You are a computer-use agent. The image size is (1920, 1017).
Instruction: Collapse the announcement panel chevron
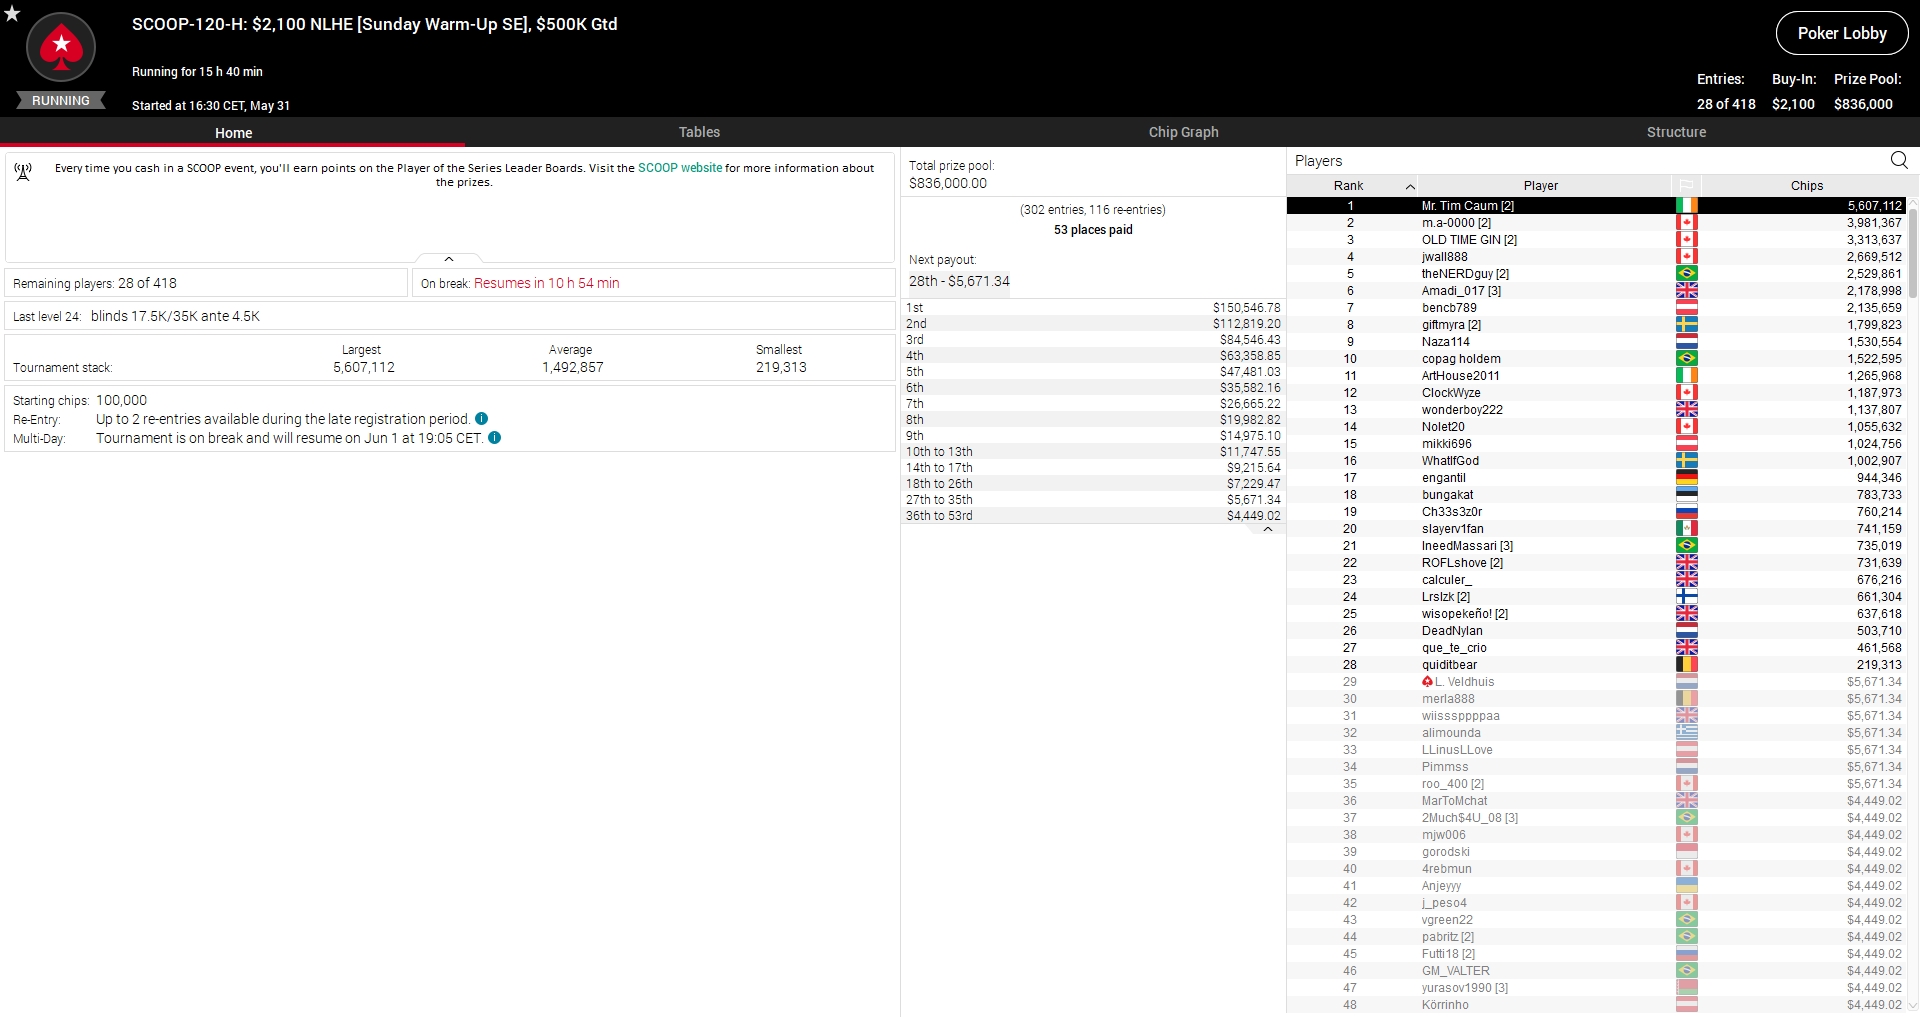point(449,259)
